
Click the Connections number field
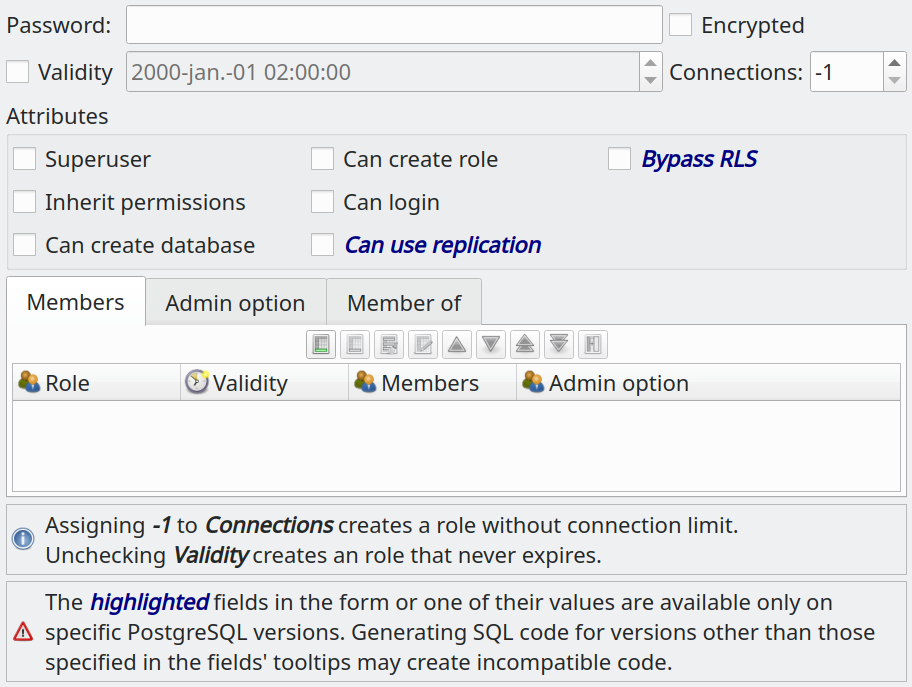tap(847, 72)
